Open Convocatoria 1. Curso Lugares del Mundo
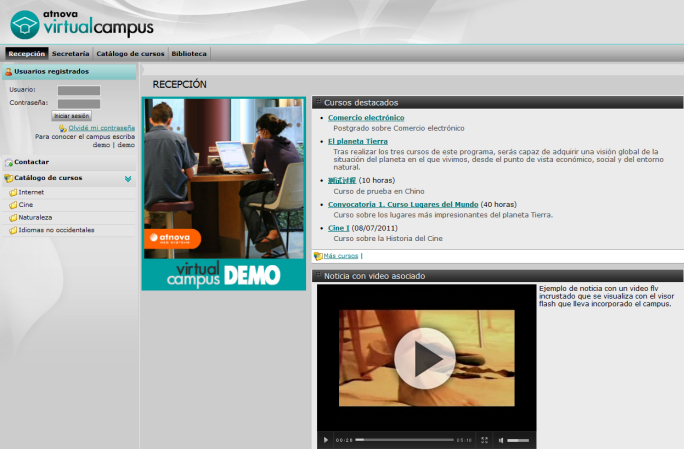This screenshot has width=684, height=449. click(403, 204)
